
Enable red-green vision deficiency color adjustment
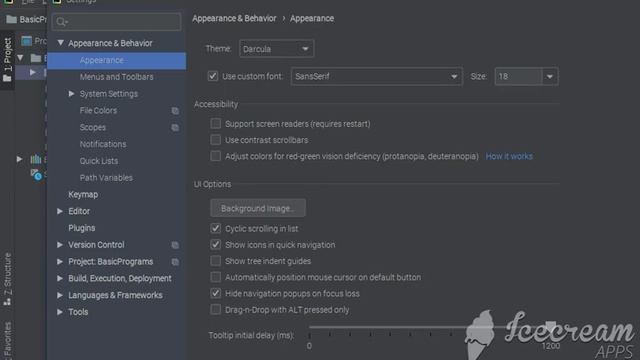click(216, 156)
